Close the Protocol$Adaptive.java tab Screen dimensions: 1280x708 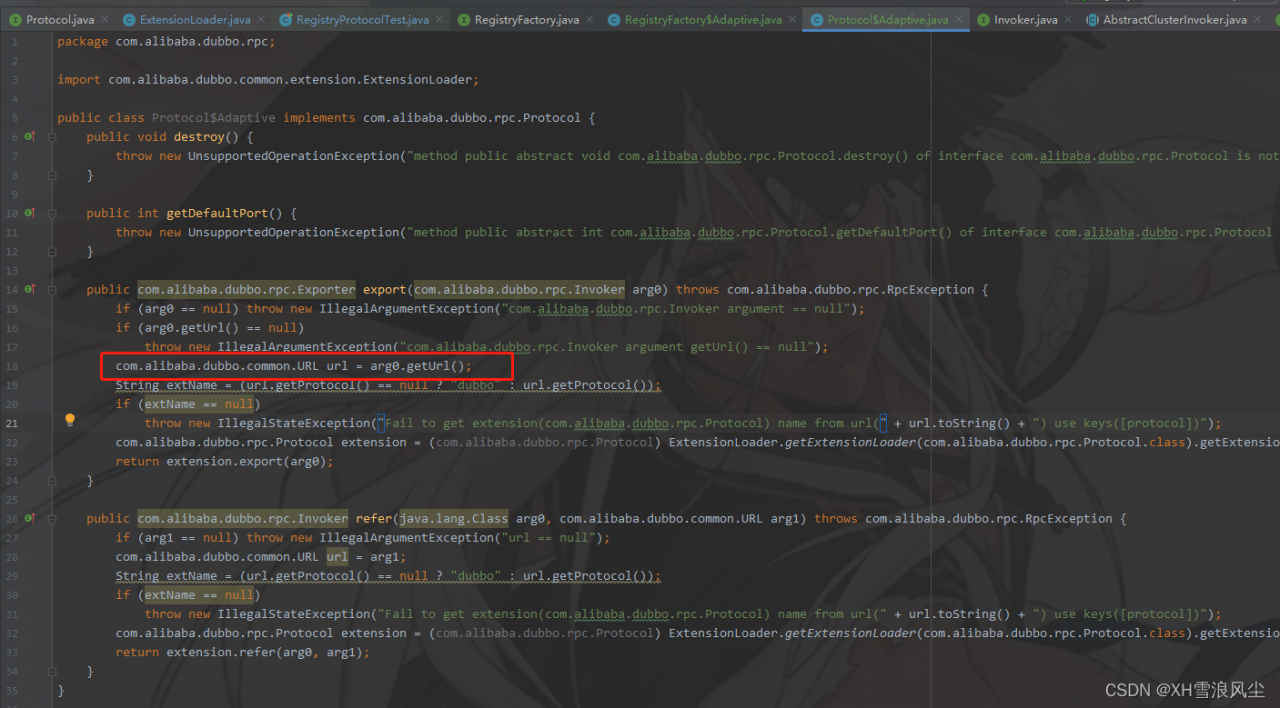(959, 19)
